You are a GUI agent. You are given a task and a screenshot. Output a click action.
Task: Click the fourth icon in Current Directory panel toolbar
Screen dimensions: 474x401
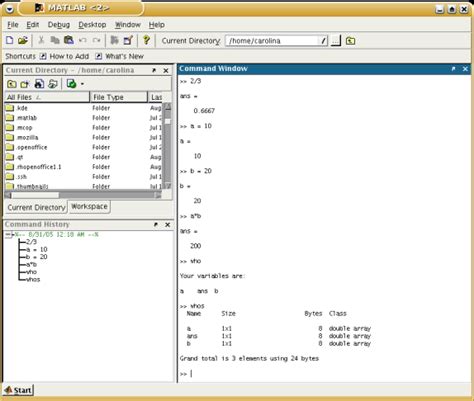tap(53, 84)
